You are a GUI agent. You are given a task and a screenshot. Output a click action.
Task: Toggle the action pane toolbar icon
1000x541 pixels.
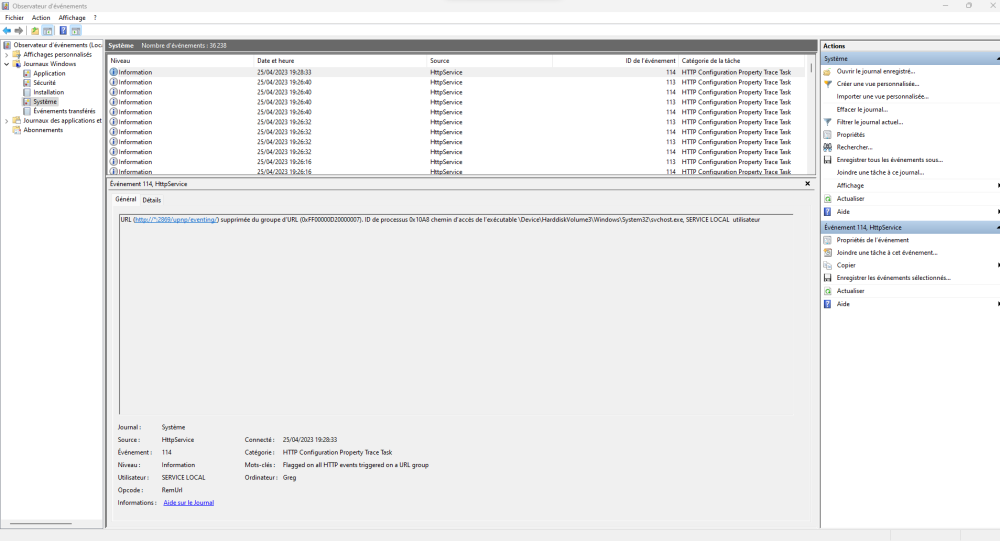[76, 31]
